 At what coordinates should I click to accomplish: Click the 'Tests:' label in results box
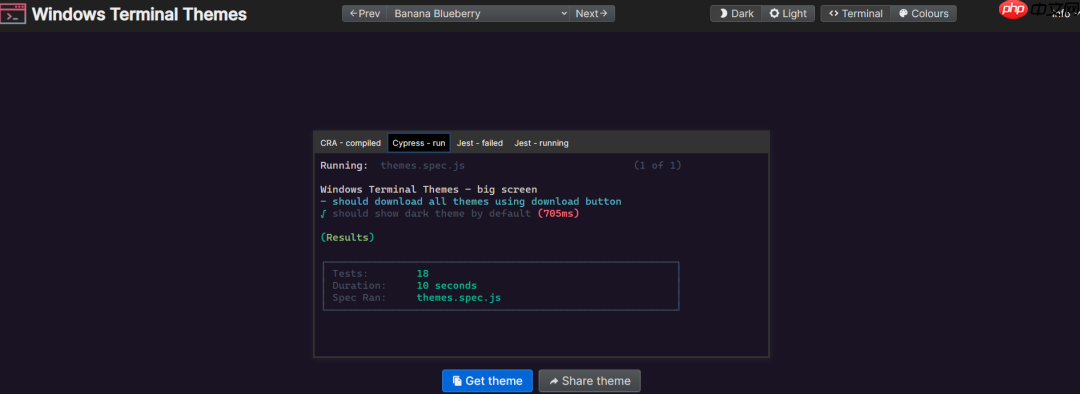coord(351,273)
